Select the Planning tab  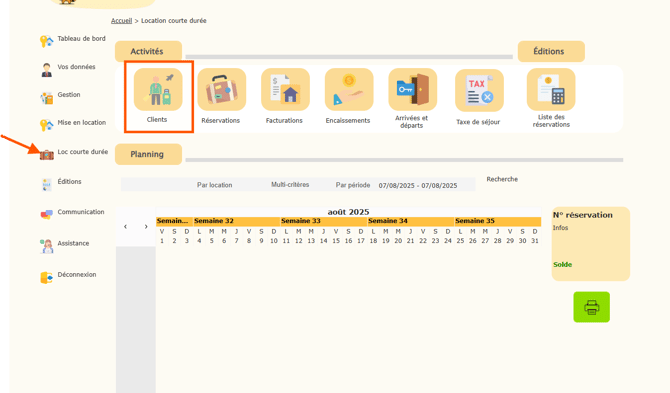148,154
